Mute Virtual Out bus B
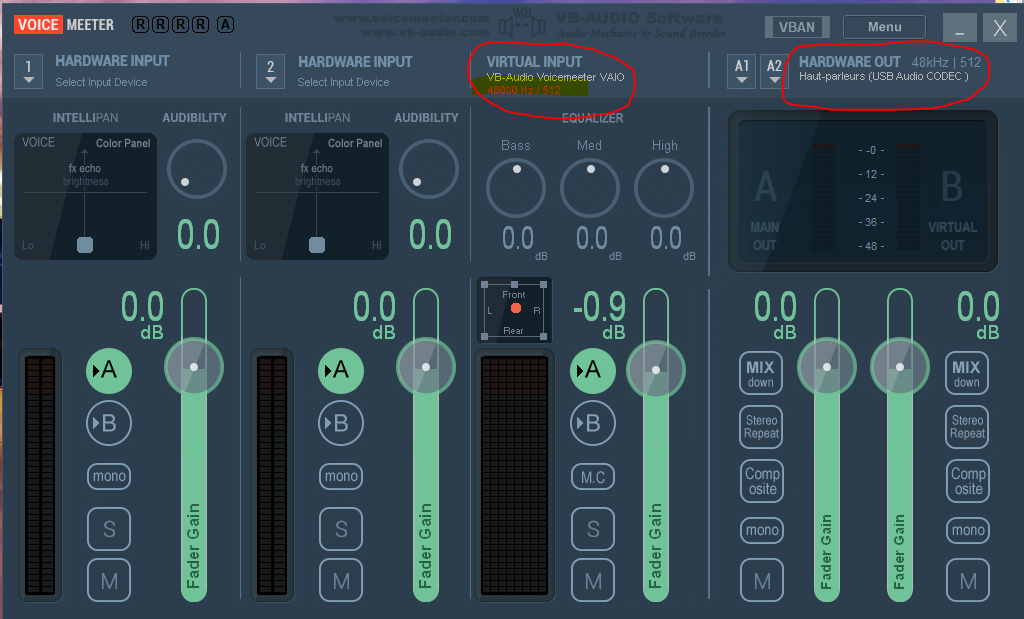Image resolution: width=1024 pixels, height=619 pixels. (968, 580)
